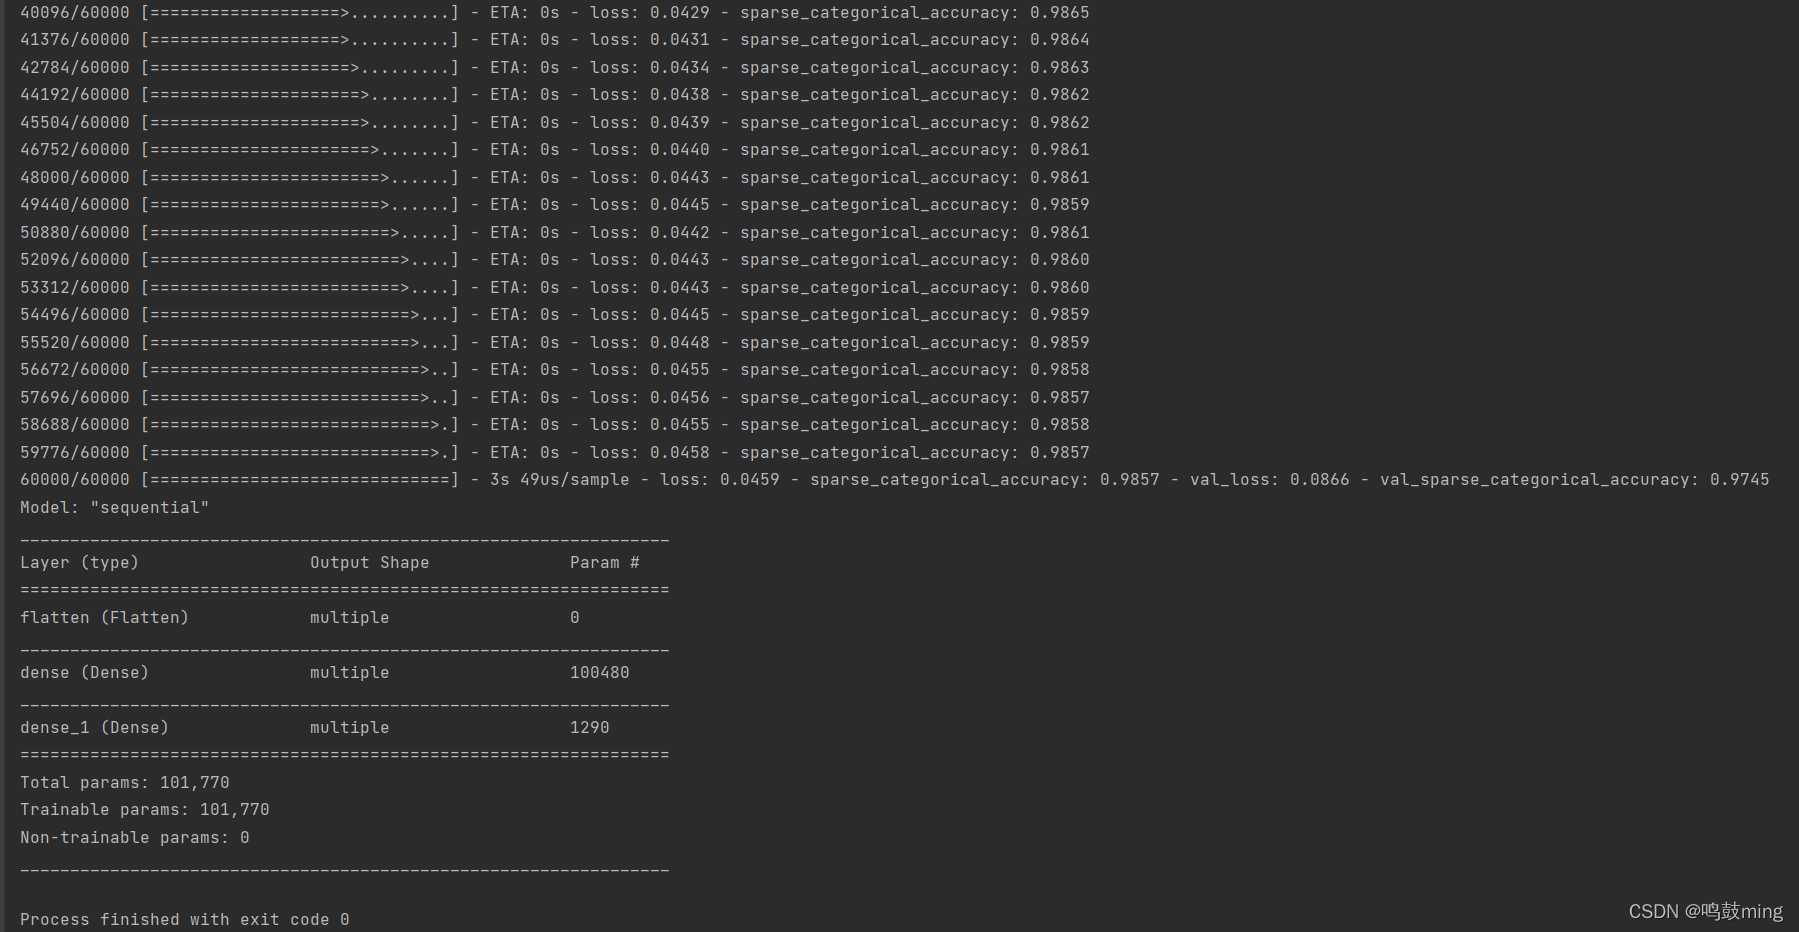Select the '41376/60000' sample count
This screenshot has height=932, width=1799.
[x=75, y=40]
